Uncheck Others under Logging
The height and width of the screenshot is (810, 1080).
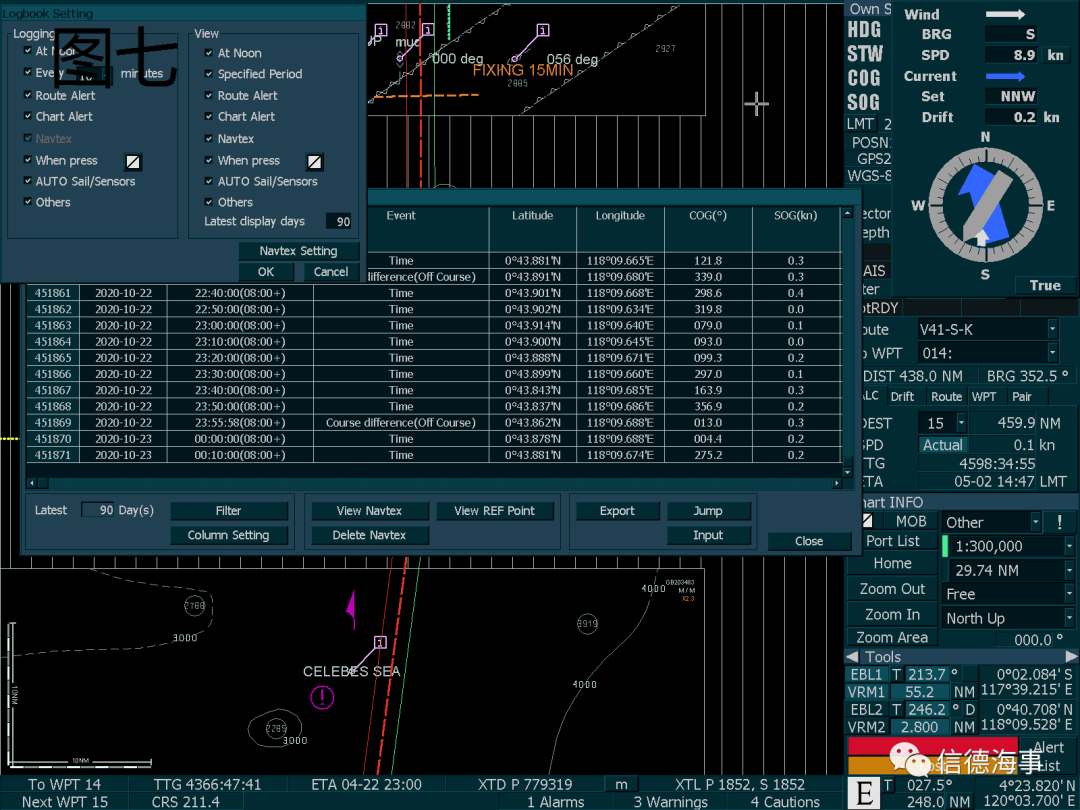[28, 201]
